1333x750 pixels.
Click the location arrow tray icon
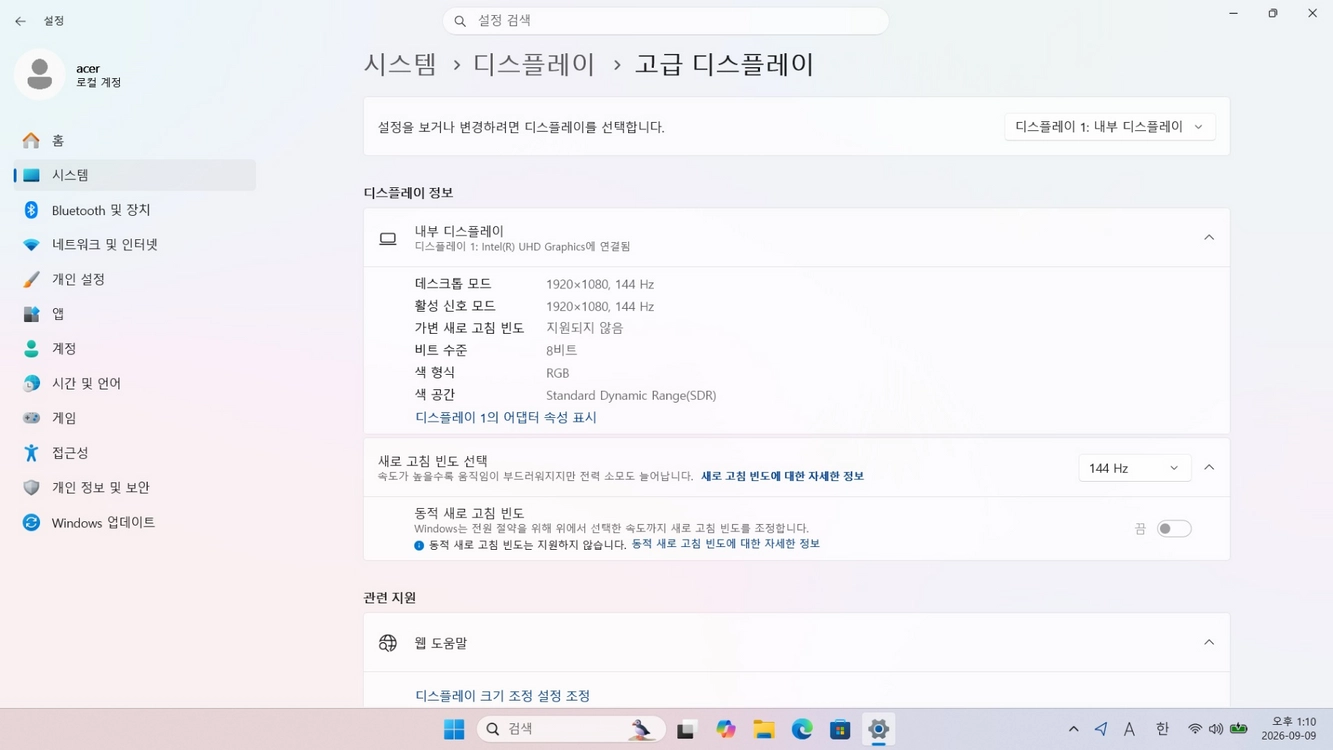pos(1101,729)
